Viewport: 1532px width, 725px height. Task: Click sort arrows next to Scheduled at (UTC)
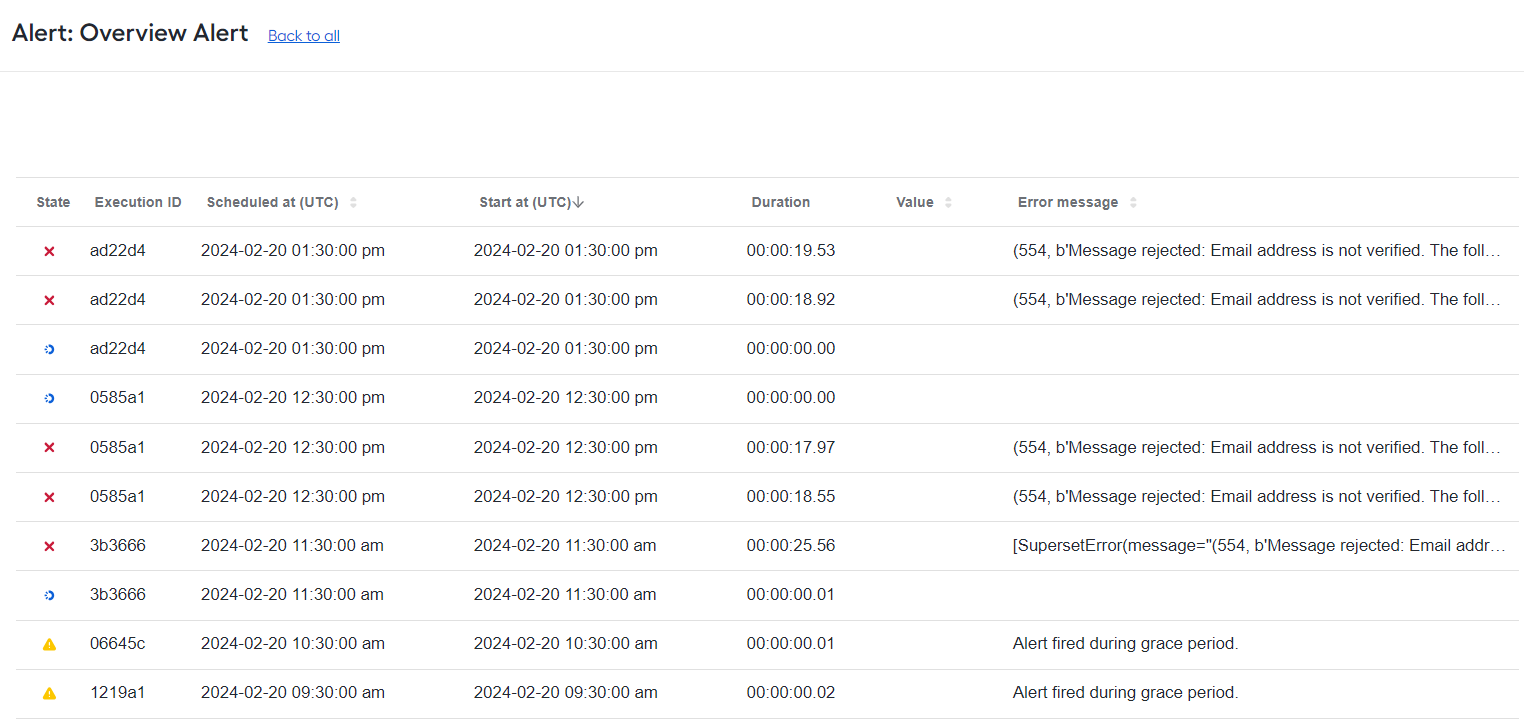tap(353, 203)
